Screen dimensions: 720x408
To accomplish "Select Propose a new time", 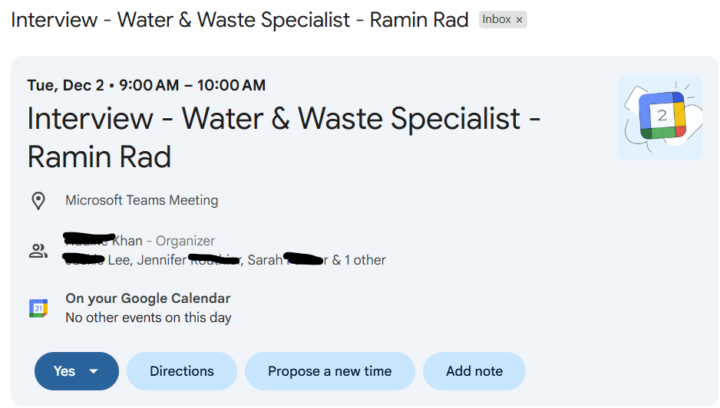I will click(x=329, y=371).
